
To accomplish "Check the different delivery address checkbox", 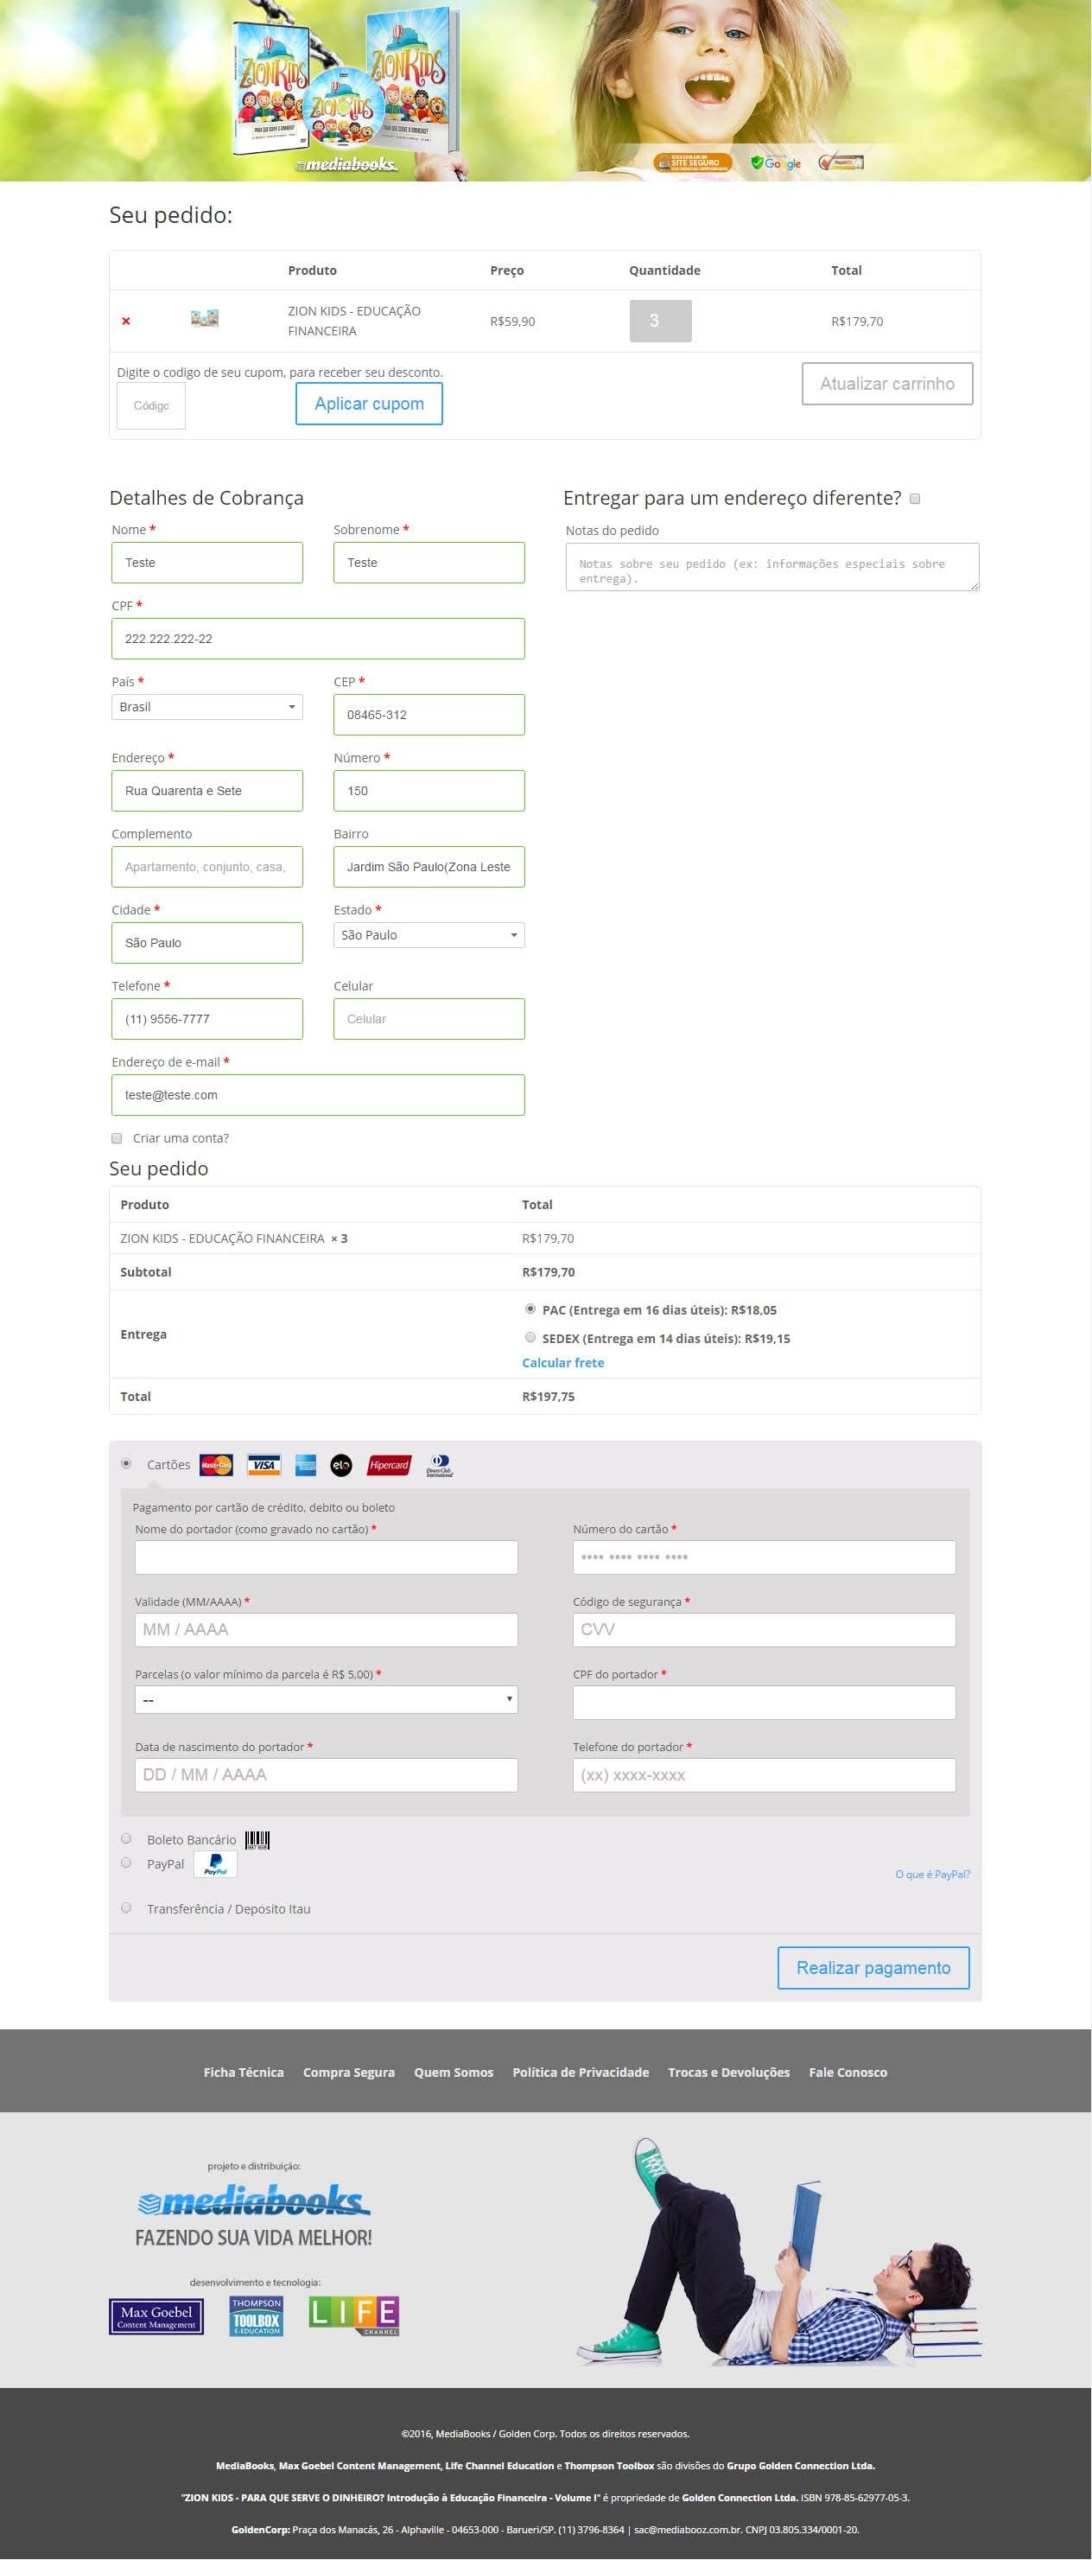I will point(914,499).
